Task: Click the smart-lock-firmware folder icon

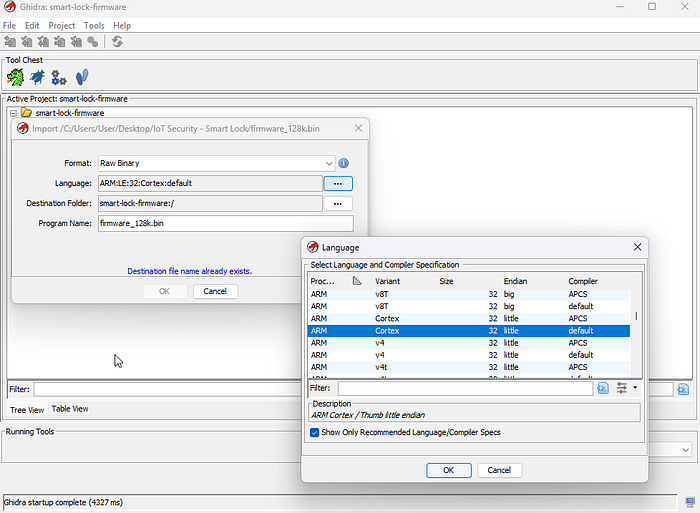Action: click(x=26, y=113)
